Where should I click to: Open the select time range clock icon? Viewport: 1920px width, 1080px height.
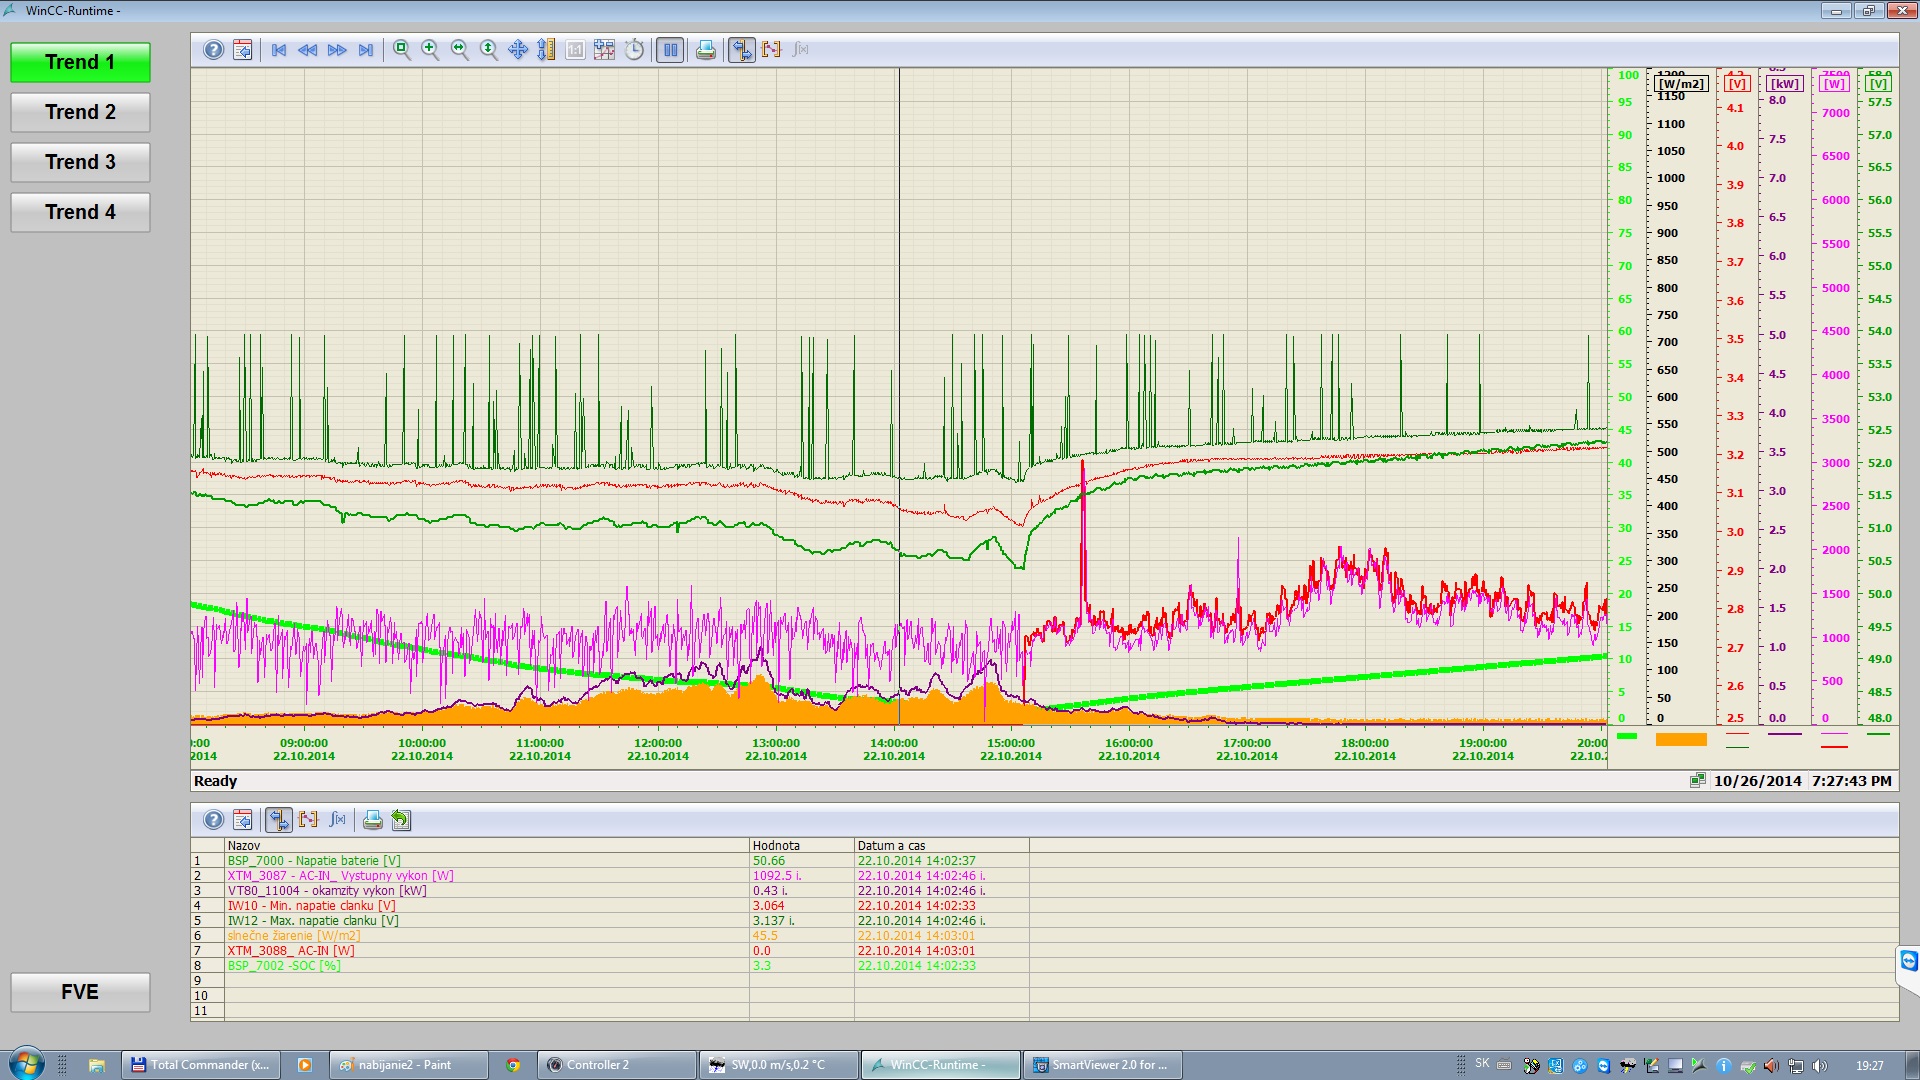point(634,50)
